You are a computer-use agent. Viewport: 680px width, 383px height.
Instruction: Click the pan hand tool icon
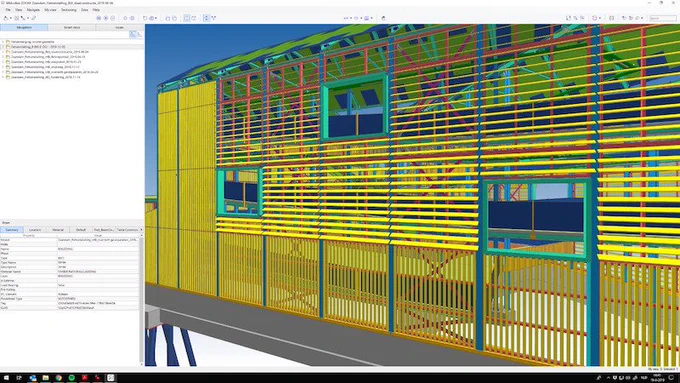pos(383,18)
